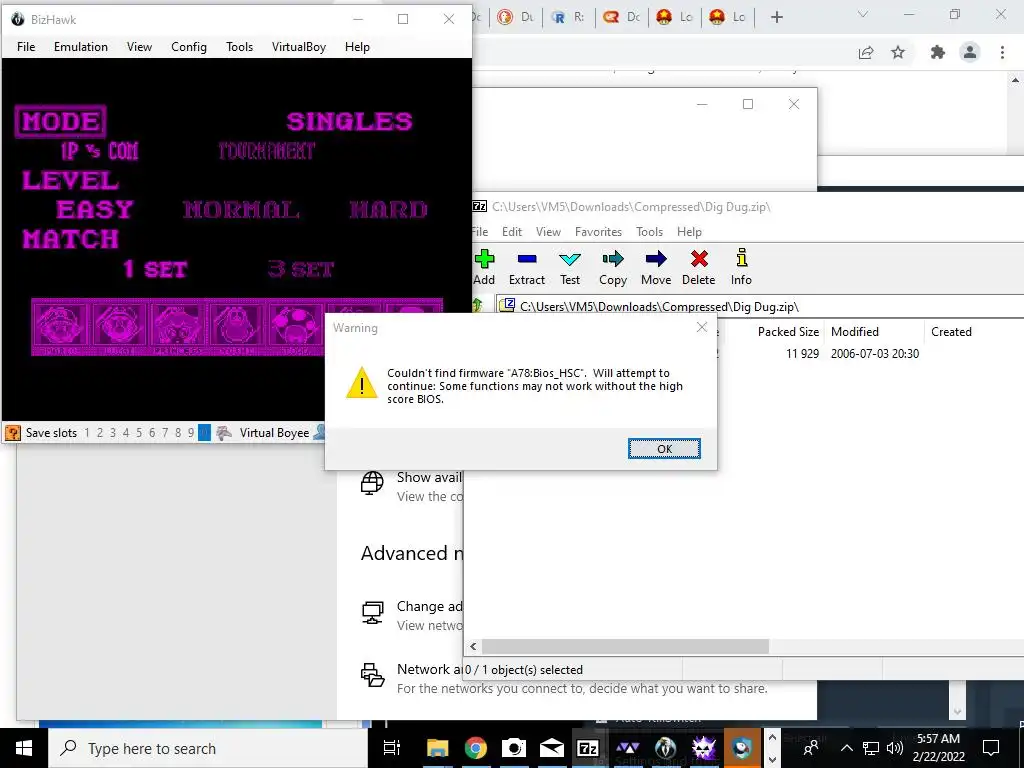Open File Explorer from the taskbar
The image size is (1024, 768).
point(438,748)
